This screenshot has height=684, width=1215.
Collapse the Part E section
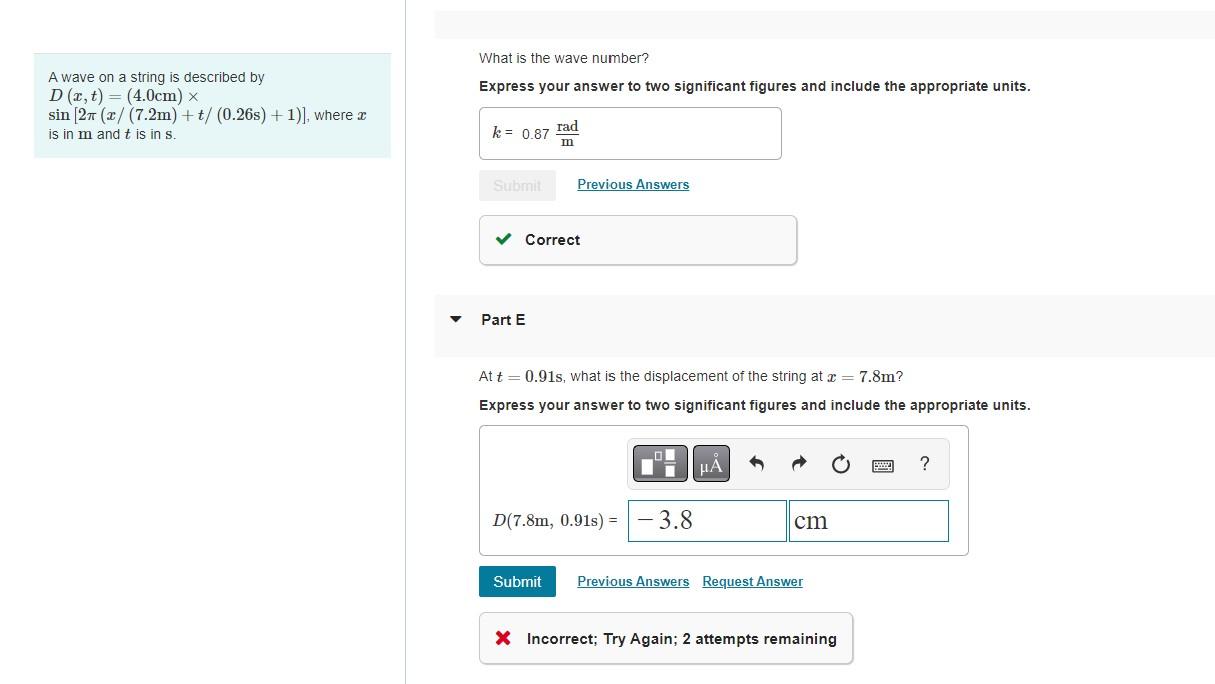(x=456, y=319)
